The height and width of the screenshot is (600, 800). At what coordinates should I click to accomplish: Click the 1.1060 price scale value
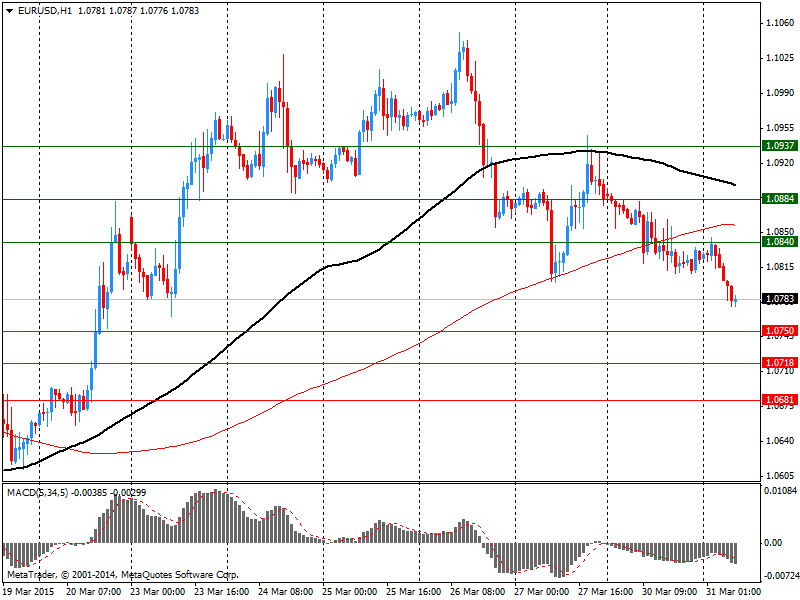780,22
